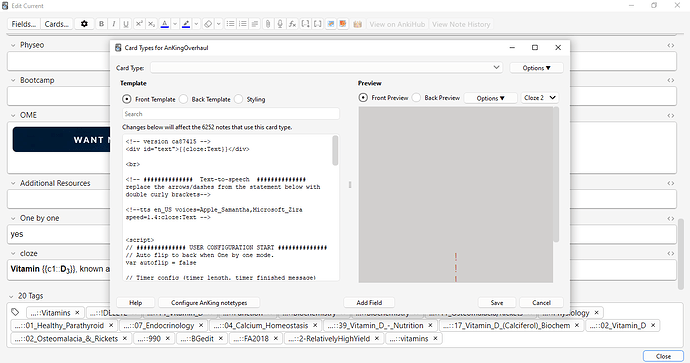The image size is (690, 363).
Task: Remove the 07_Endocrinology tag
Action: (201, 326)
